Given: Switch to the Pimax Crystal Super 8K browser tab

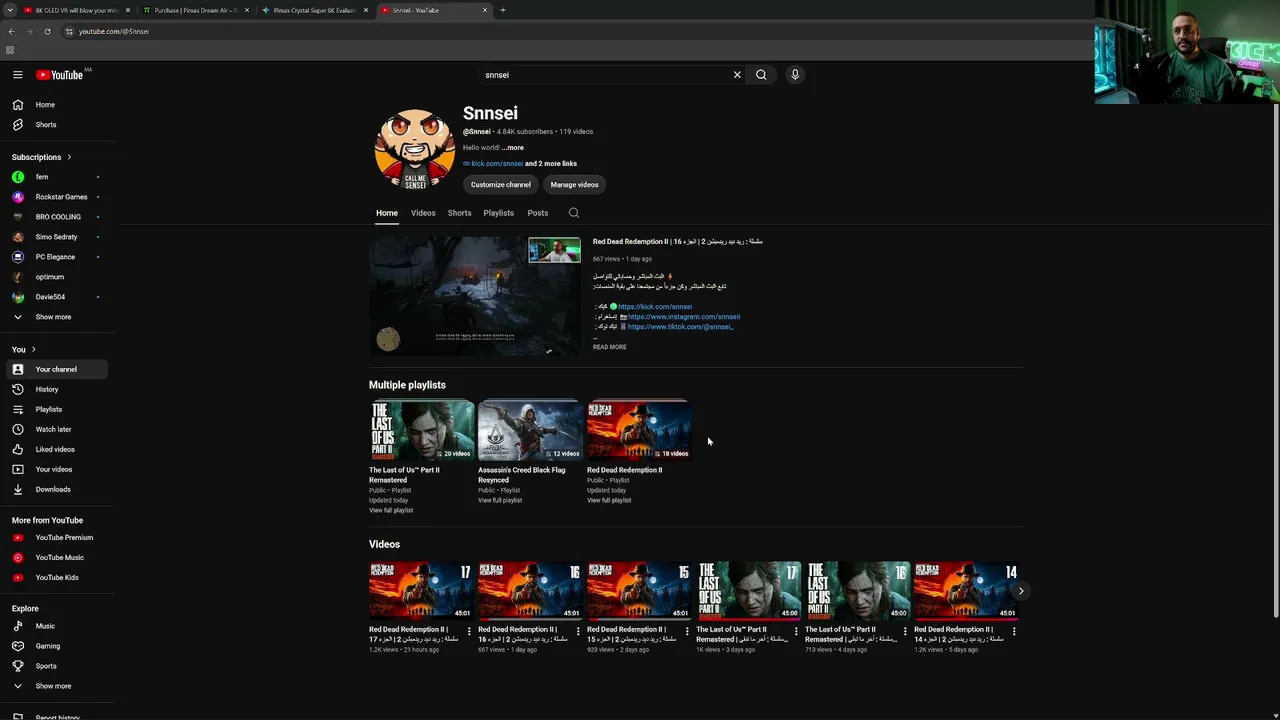Looking at the screenshot, I should point(313,10).
